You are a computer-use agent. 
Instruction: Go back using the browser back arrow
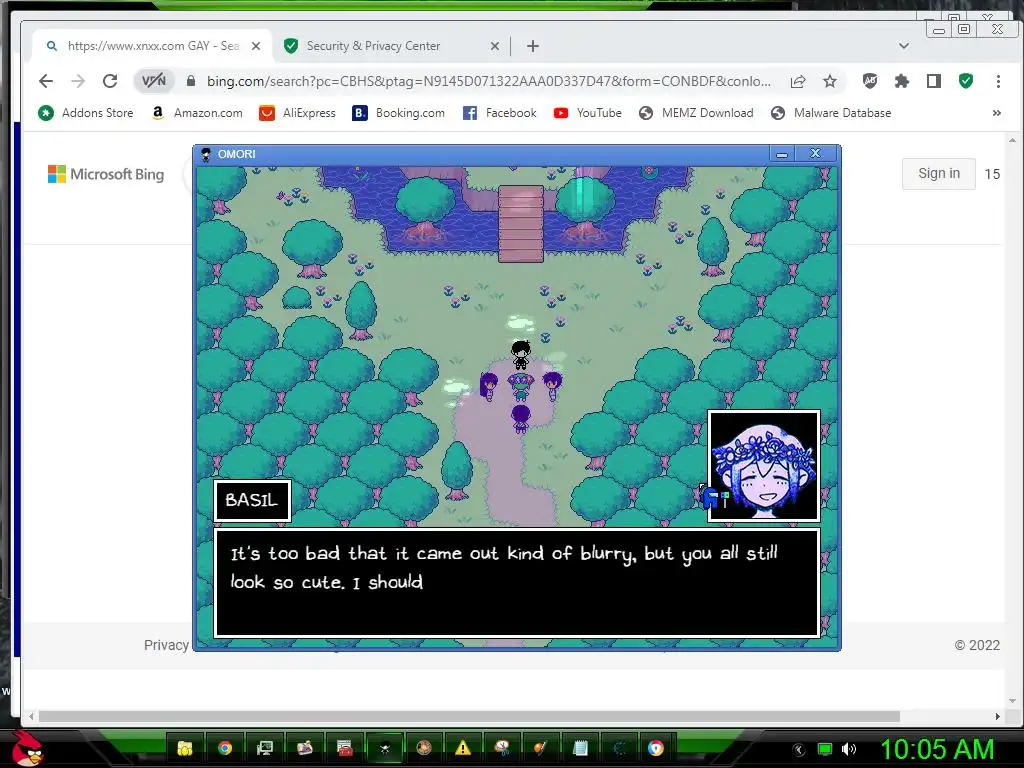tap(46, 81)
